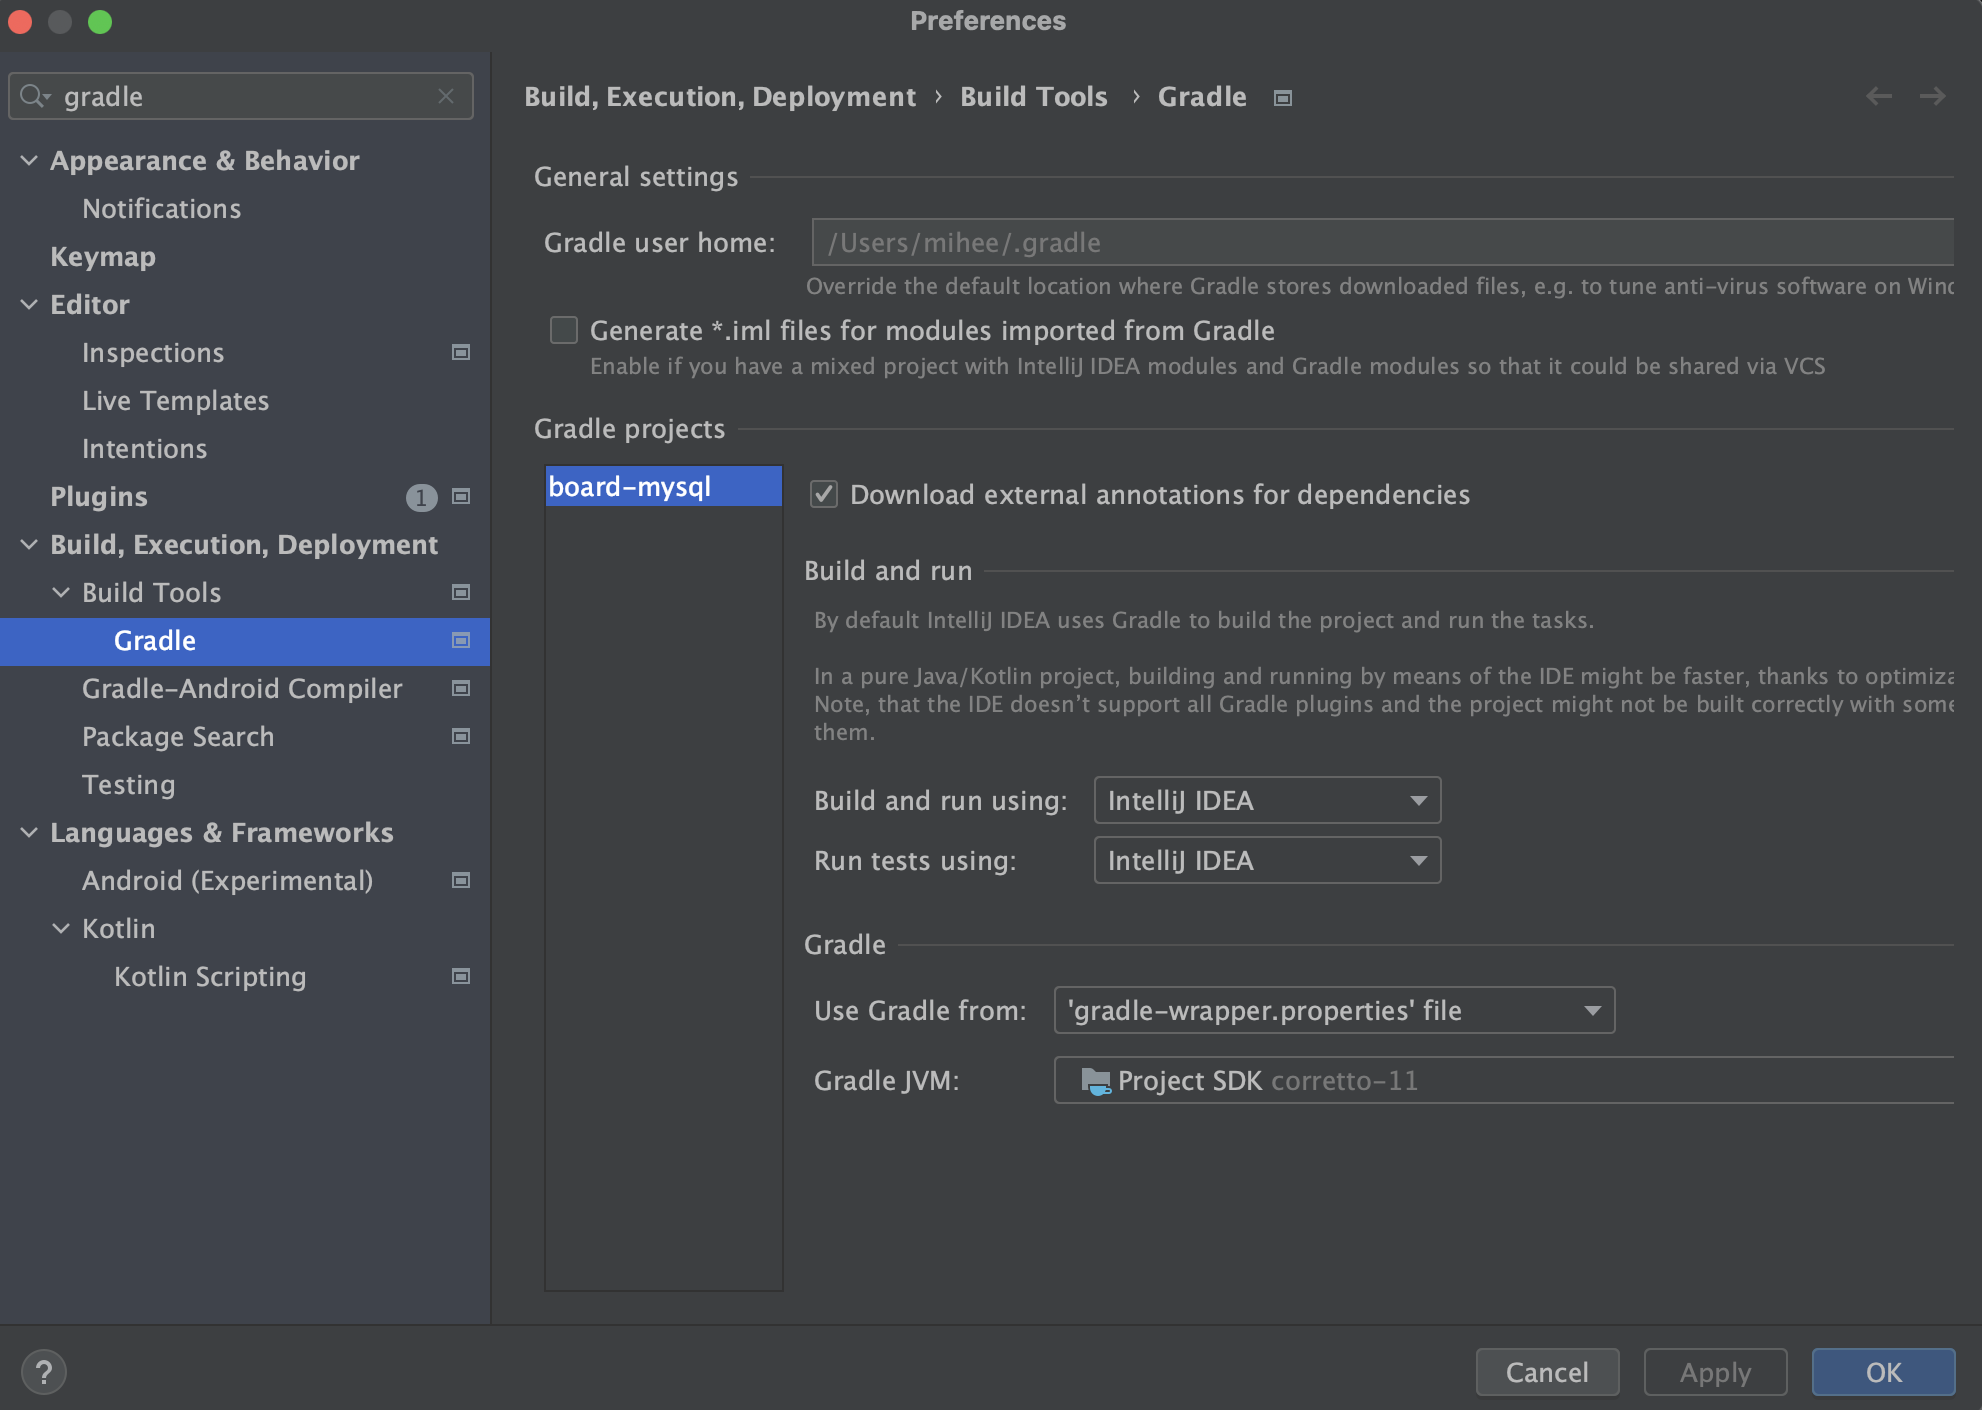The height and width of the screenshot is (1410, 1982).
Task: Select board-mysql in Gradle projects list
Action: tap(663, 486)
